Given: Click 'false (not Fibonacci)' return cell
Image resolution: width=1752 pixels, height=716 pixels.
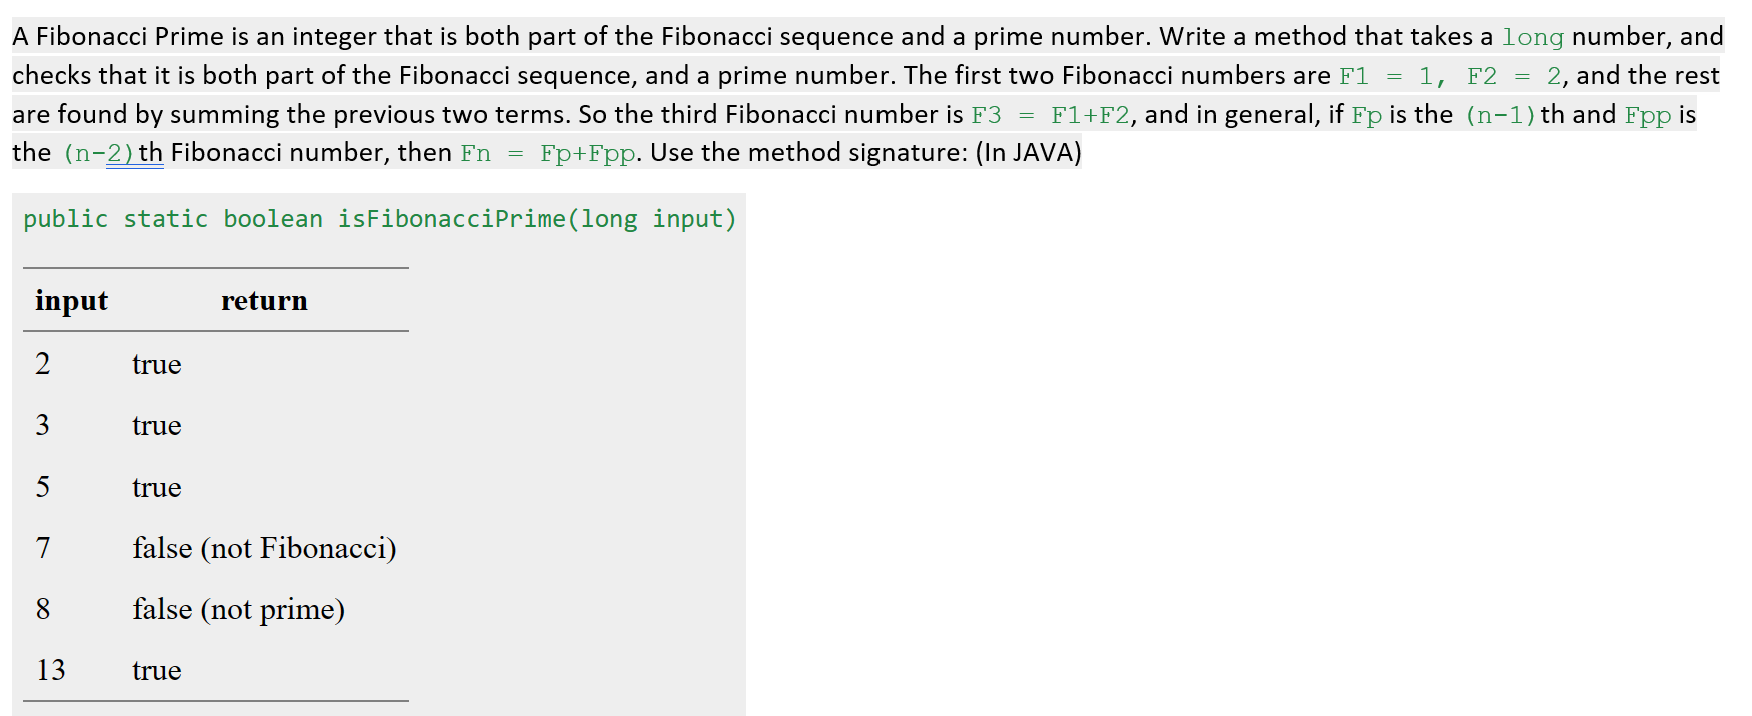Looking at the screenshot, I should (x=264, y=548).
